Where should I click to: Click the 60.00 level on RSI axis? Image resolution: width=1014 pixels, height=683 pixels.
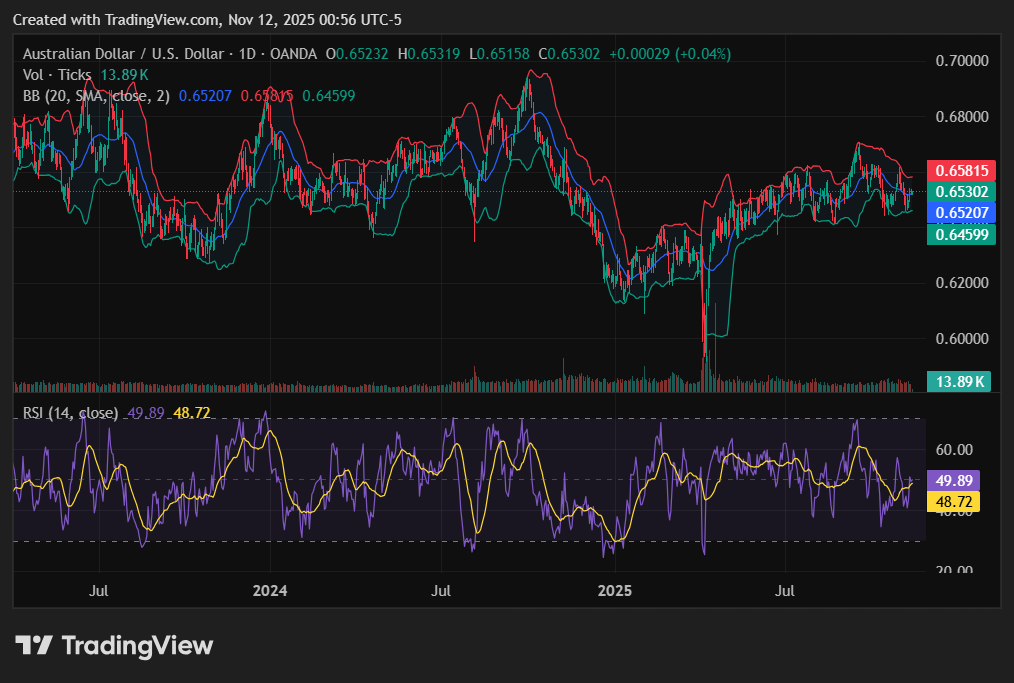tap(955, 450)
